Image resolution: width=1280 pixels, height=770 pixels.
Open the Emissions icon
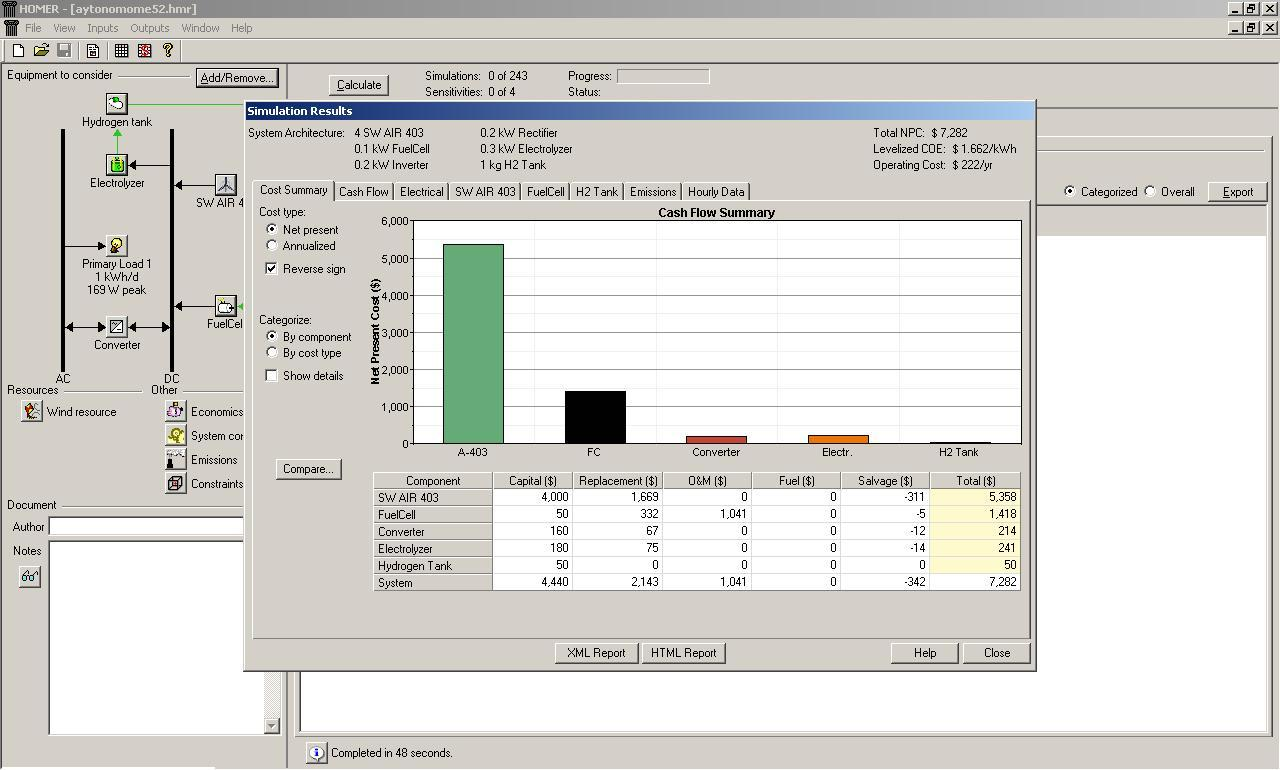coord(176,459)
